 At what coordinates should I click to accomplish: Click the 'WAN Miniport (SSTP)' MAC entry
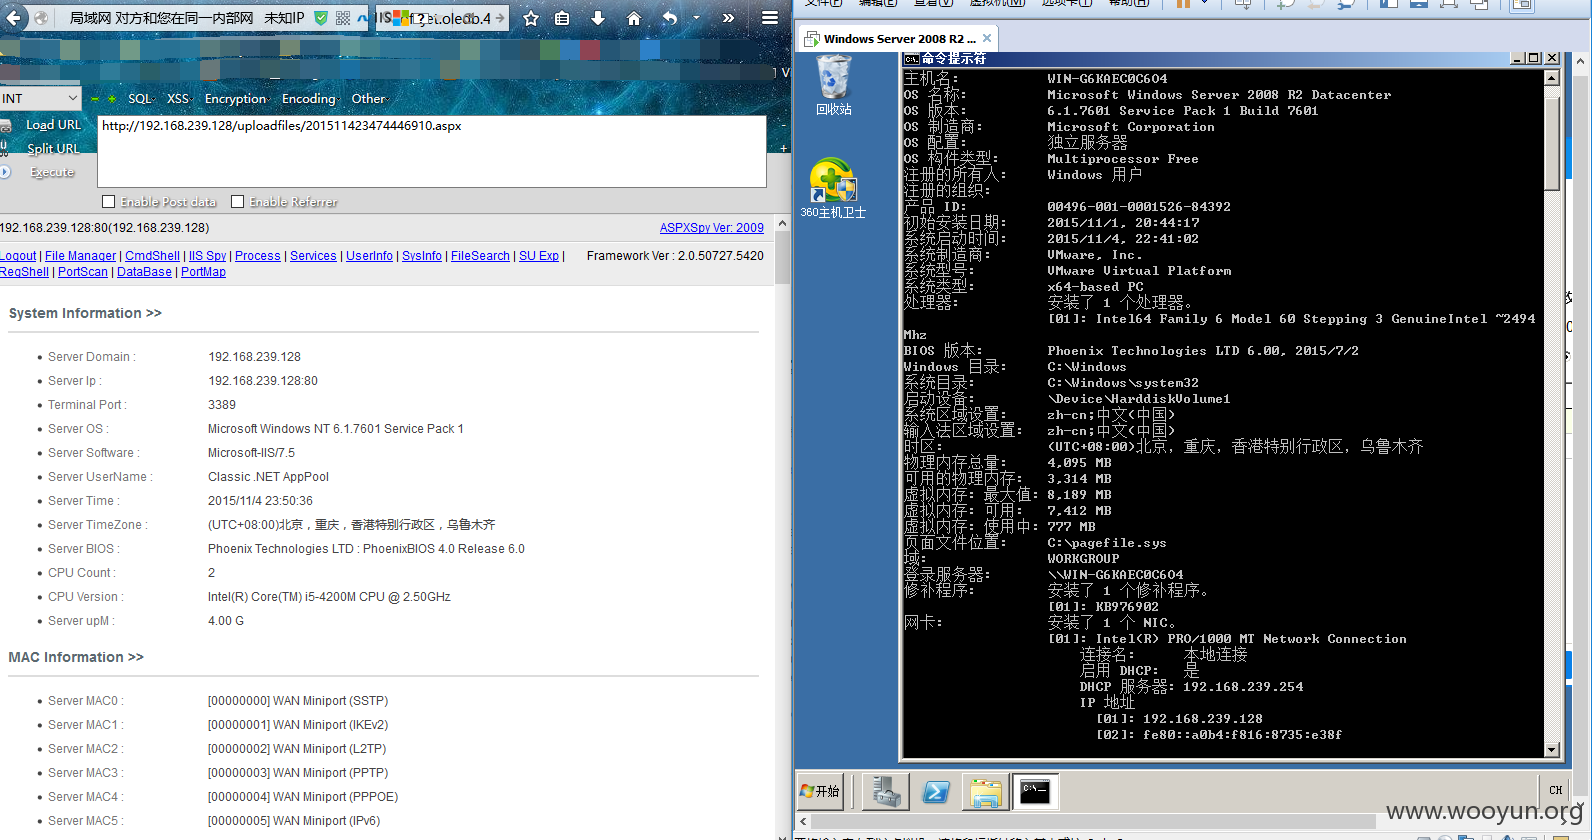pyautogui.click(x=298, y=701)
